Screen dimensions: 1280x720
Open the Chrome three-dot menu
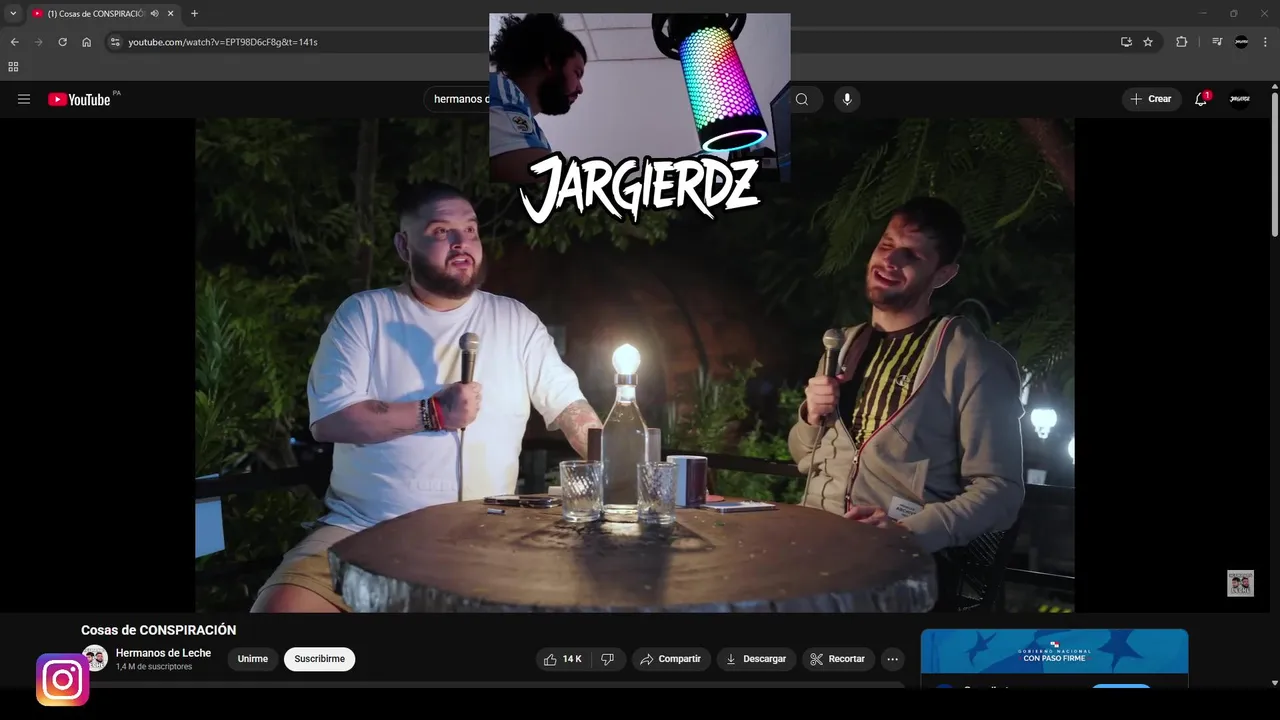[x=1265, y=42]
